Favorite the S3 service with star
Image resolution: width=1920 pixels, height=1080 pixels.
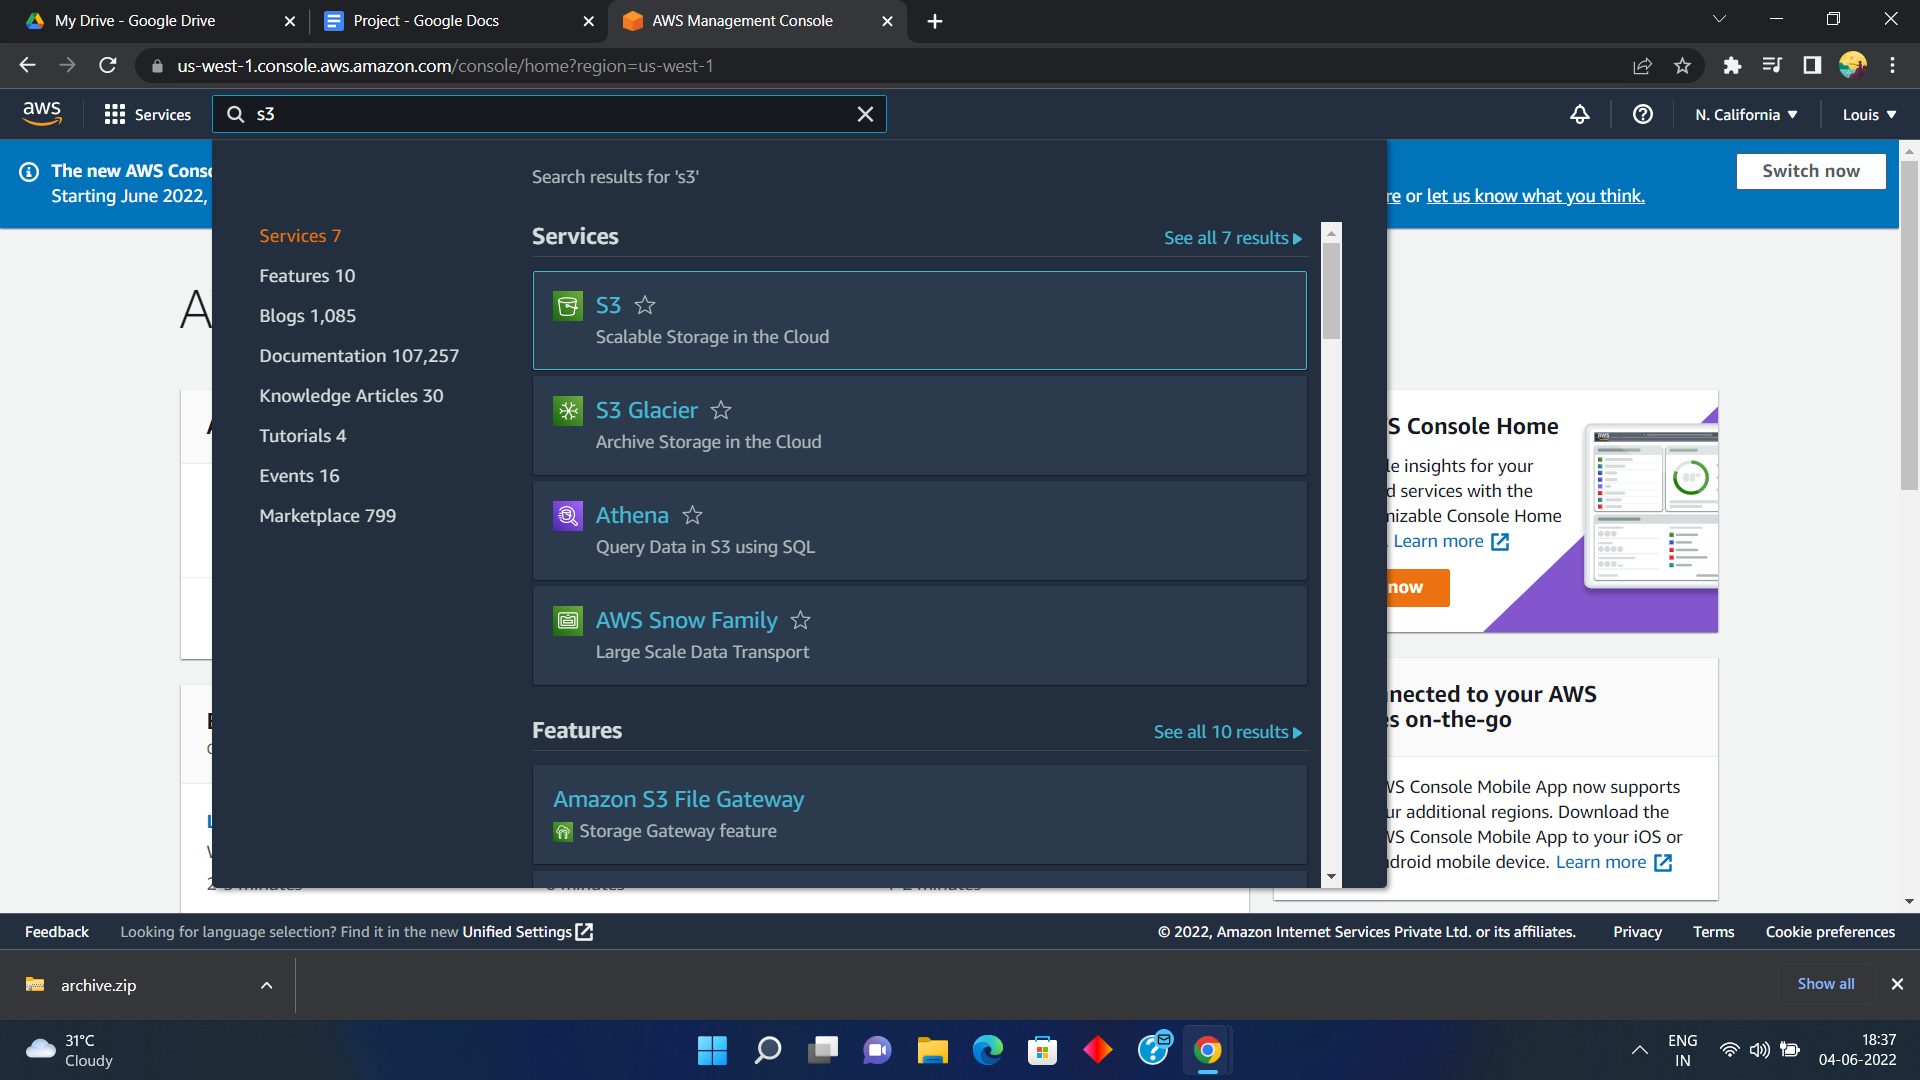pos(645,305)
